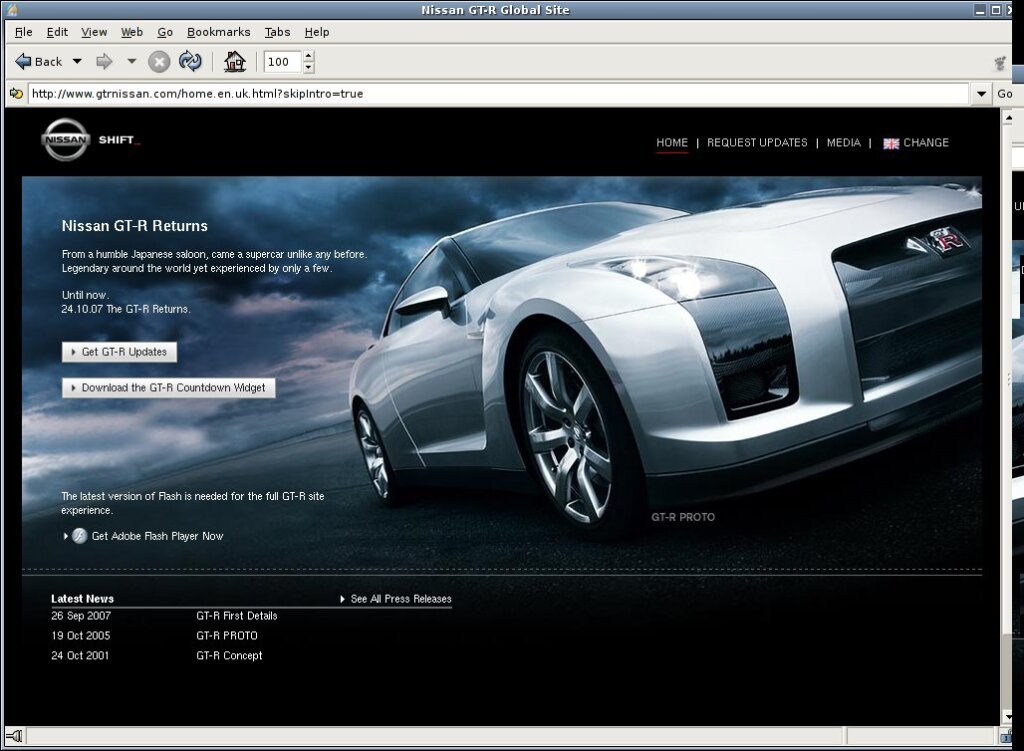
Task: Open the Back history dropdown arrow
Action: tap(77, 62)
